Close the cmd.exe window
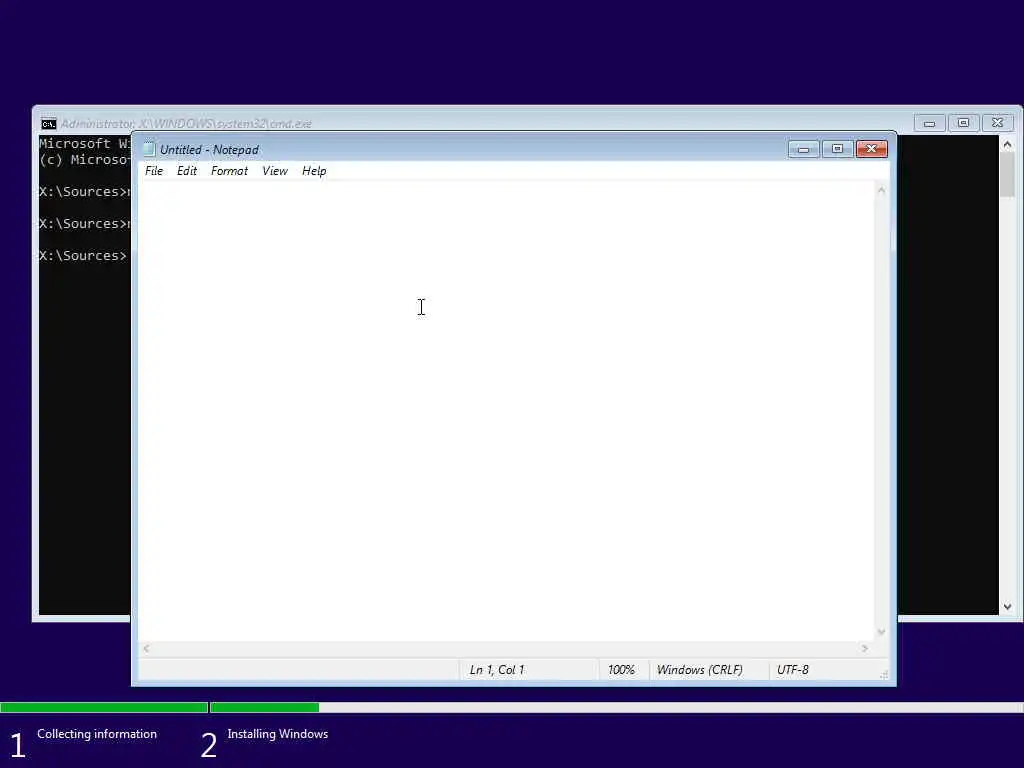 (997, 123)
